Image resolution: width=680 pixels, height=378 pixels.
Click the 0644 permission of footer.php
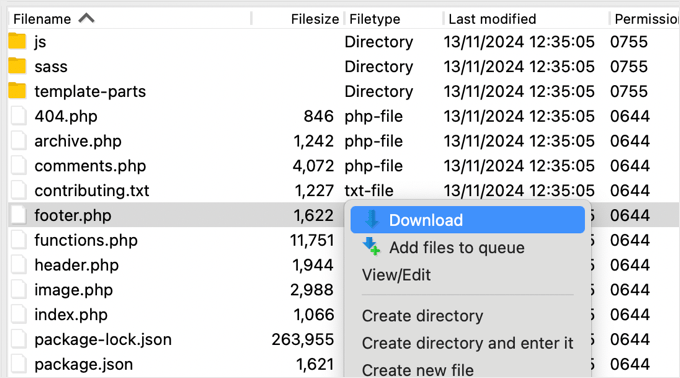[x=630, y=215]
